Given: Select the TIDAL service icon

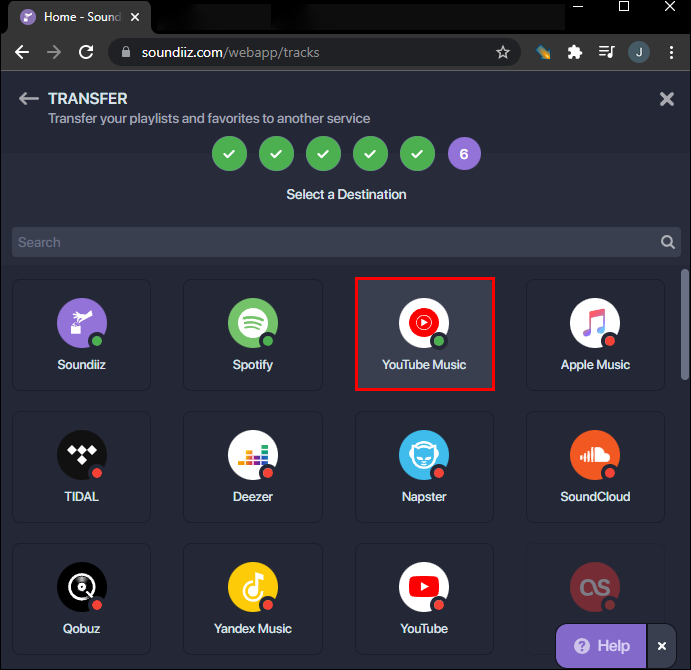Looking at the screenshot, I should click(x=82, y=466).
